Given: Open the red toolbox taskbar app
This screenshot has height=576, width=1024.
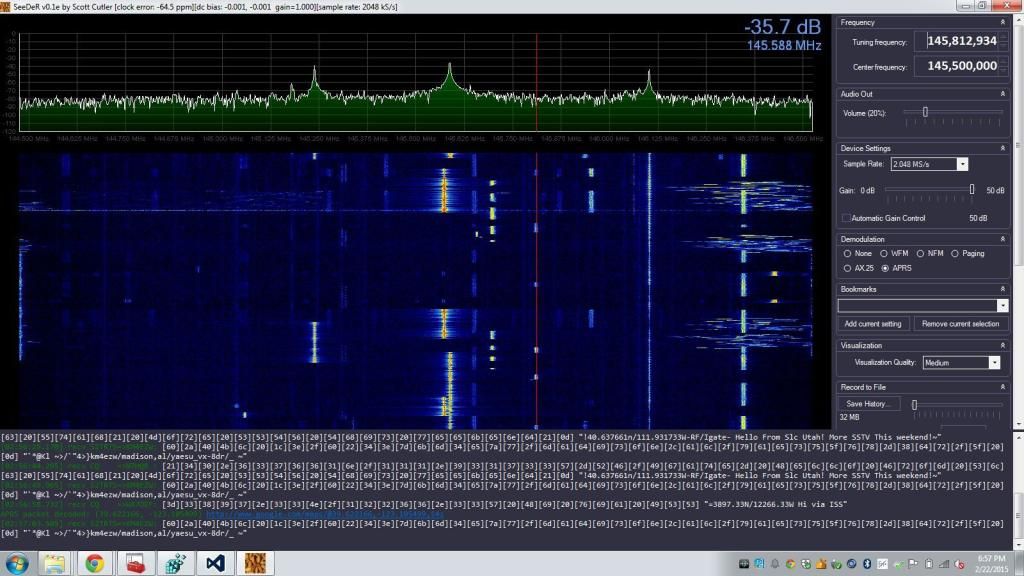Looking at the screenshot, I should (135, 563).
